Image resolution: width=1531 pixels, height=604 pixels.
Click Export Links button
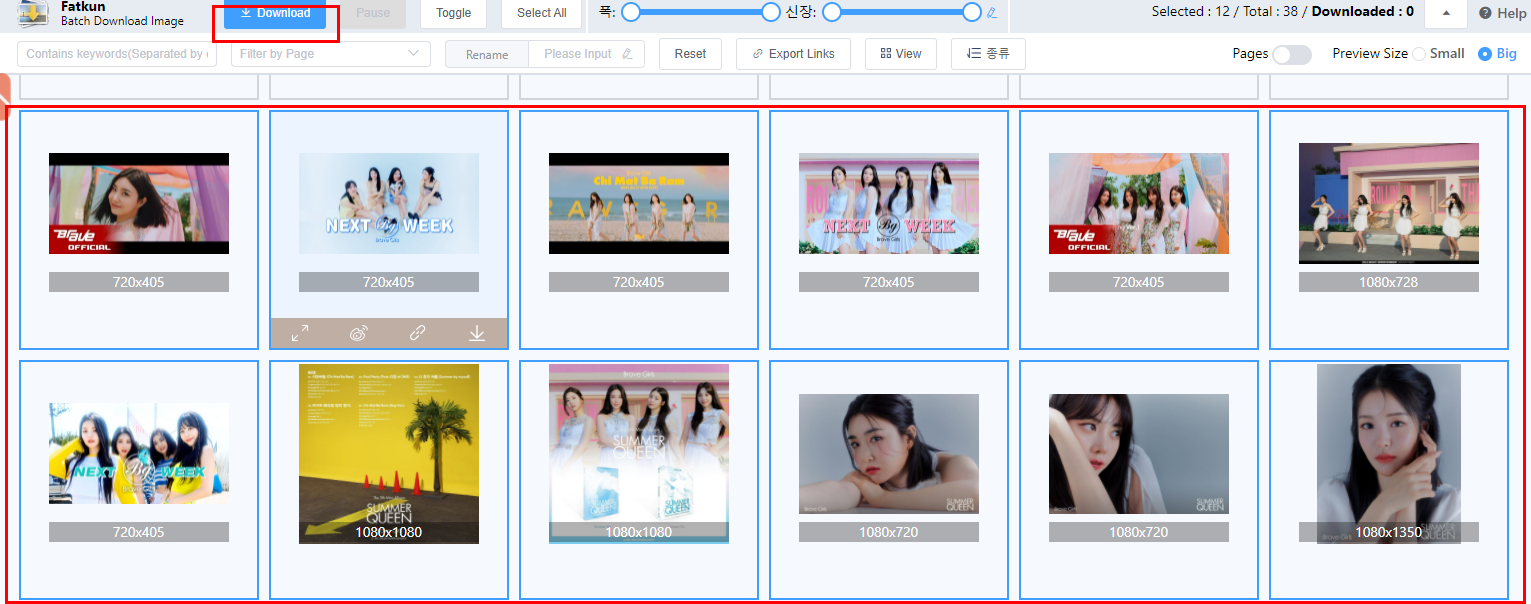tap(793, 54)
